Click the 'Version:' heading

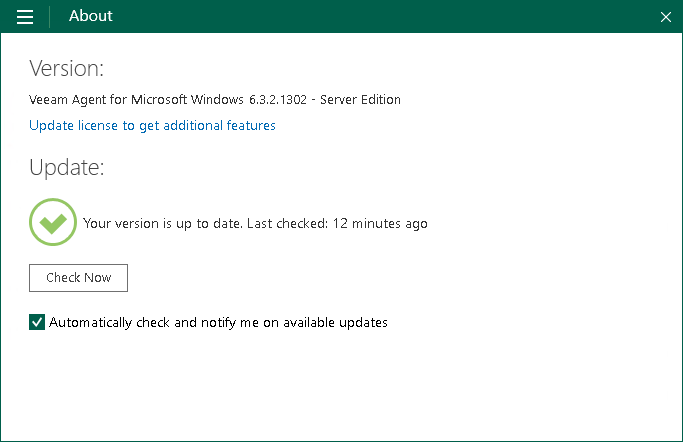[66, 69]
